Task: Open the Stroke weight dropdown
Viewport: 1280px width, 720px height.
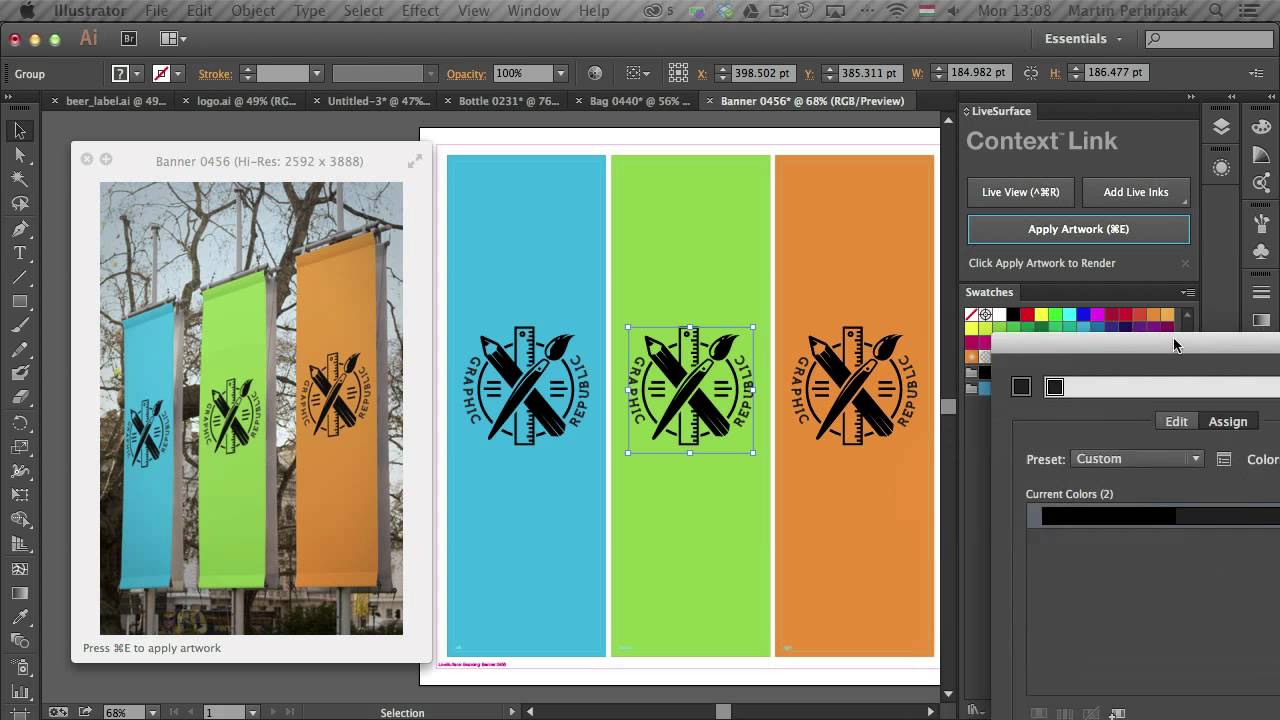Action: click(316, 74)
